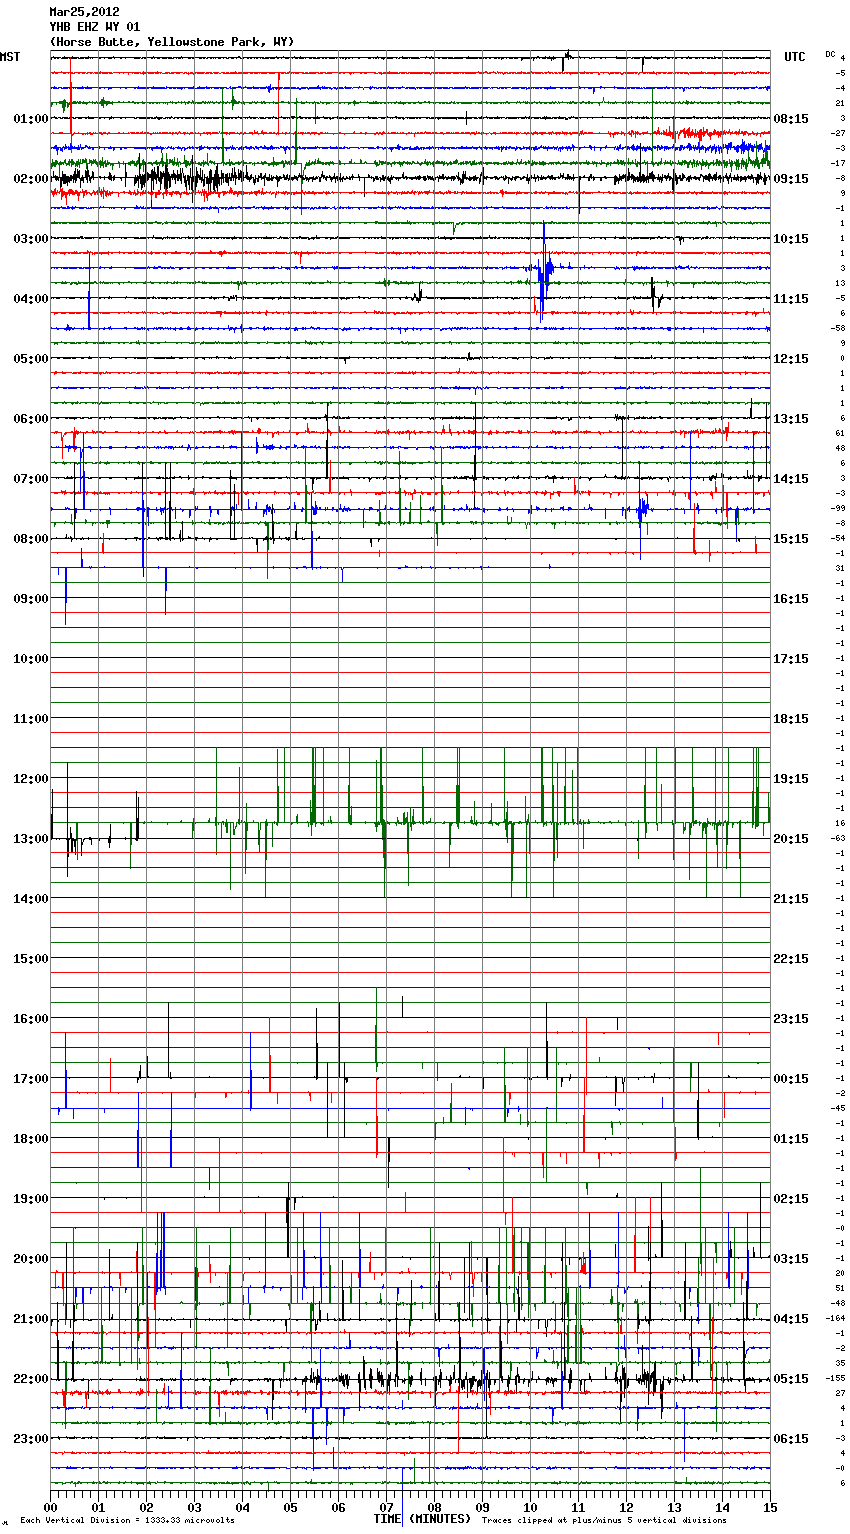Click the 04:15 UTC time label

click(791, 1318)
